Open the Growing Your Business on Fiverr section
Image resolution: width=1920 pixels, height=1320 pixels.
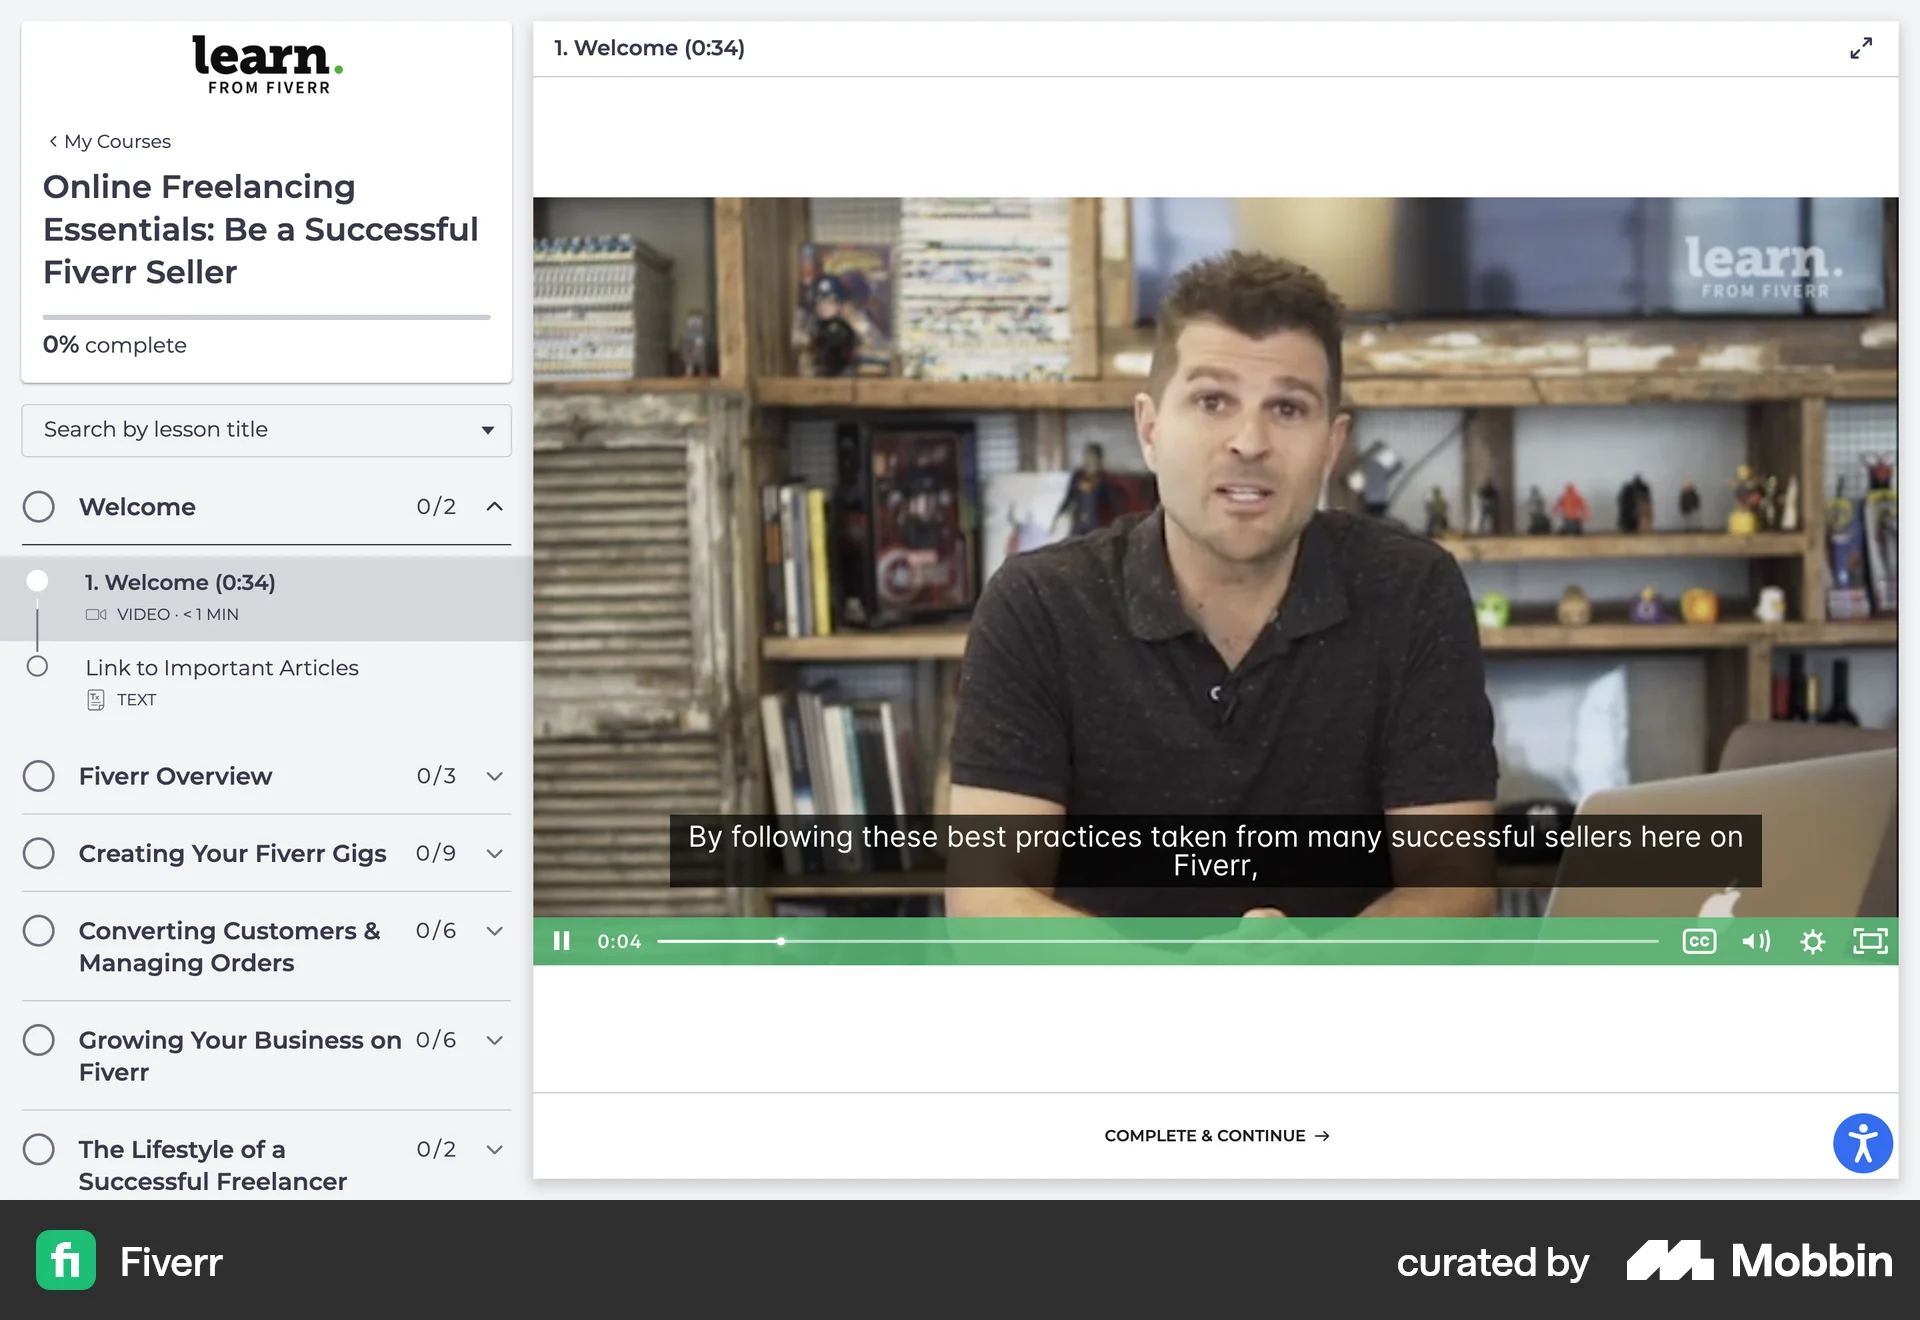pyautogui.click(x=494, y=1040)
